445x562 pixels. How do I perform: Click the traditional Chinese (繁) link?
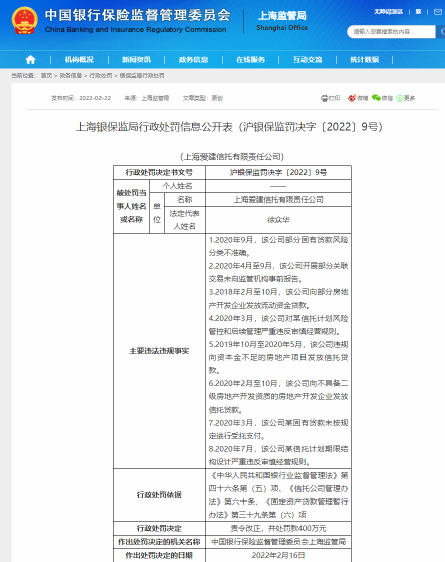coord(418,12)
